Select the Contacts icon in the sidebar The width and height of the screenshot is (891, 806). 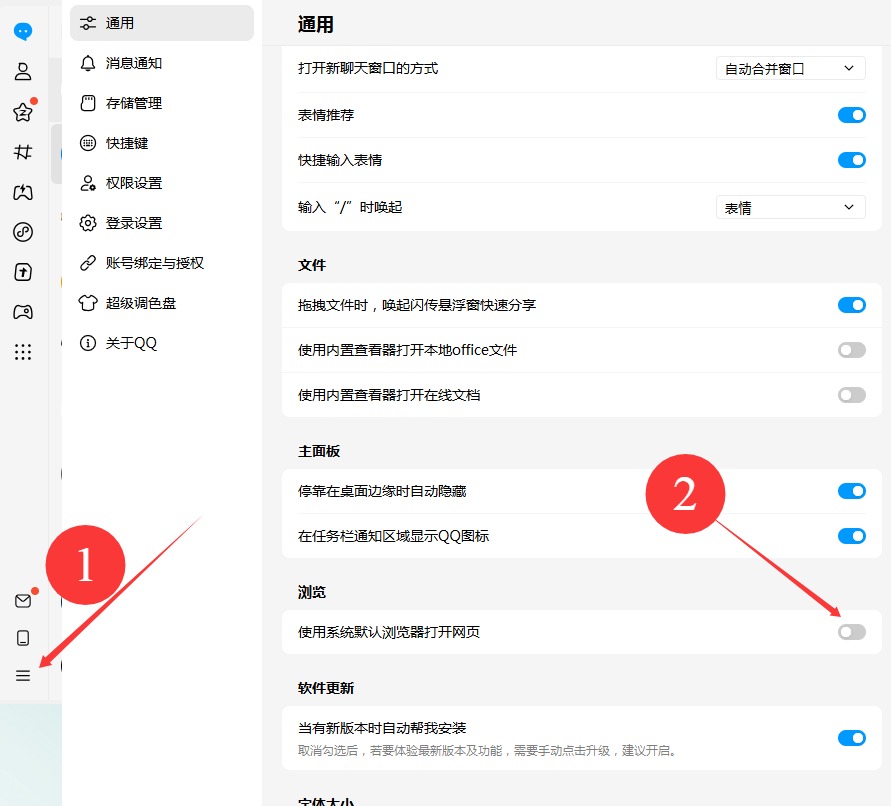click(x=23, y=70)
